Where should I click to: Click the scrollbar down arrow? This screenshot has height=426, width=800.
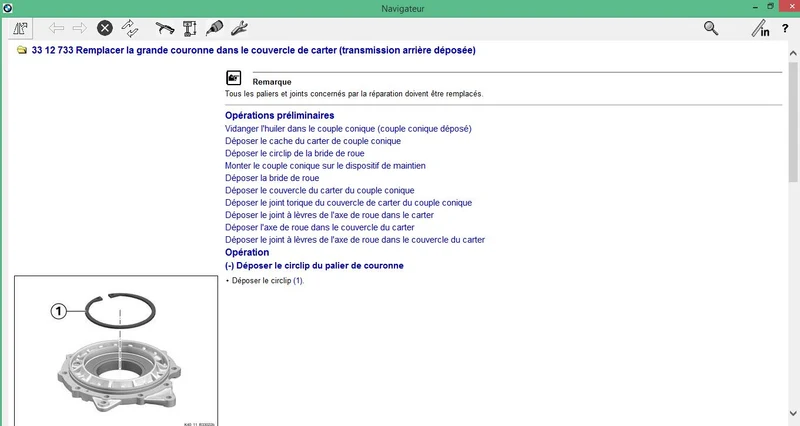pos(793,413)
